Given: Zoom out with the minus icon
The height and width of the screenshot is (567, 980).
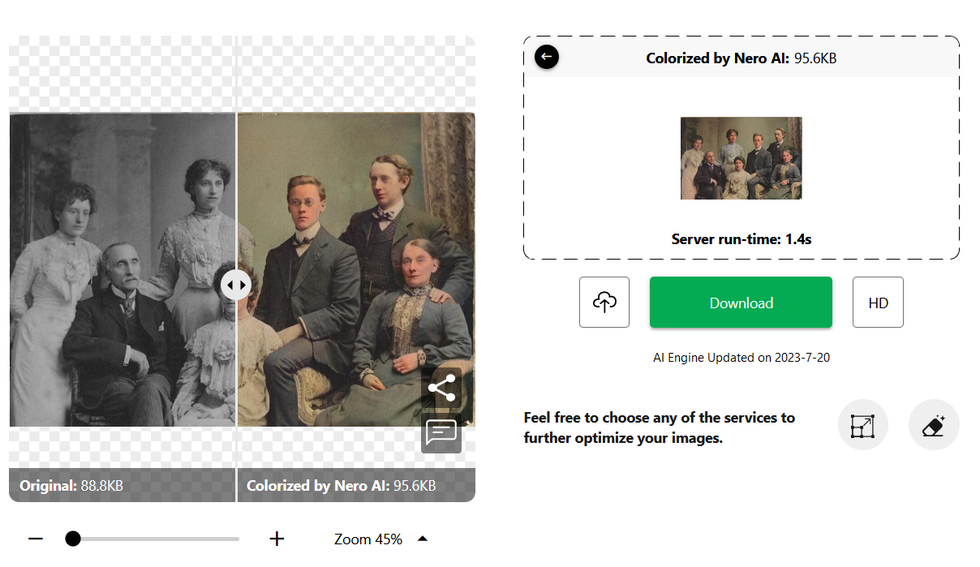Looking at the screenshot, I should pos(36,539).
